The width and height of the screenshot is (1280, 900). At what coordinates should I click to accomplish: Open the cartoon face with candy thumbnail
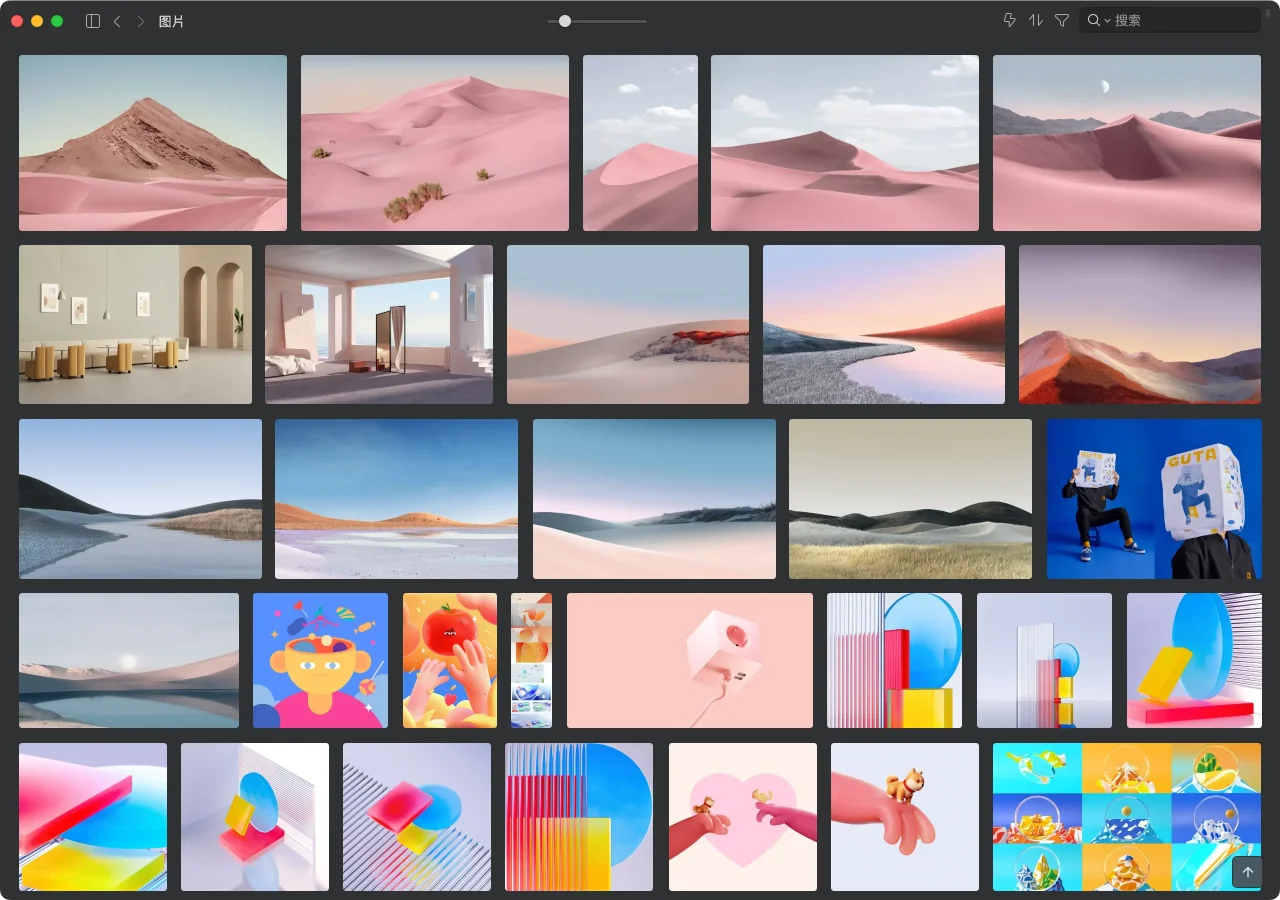point(320,661)
